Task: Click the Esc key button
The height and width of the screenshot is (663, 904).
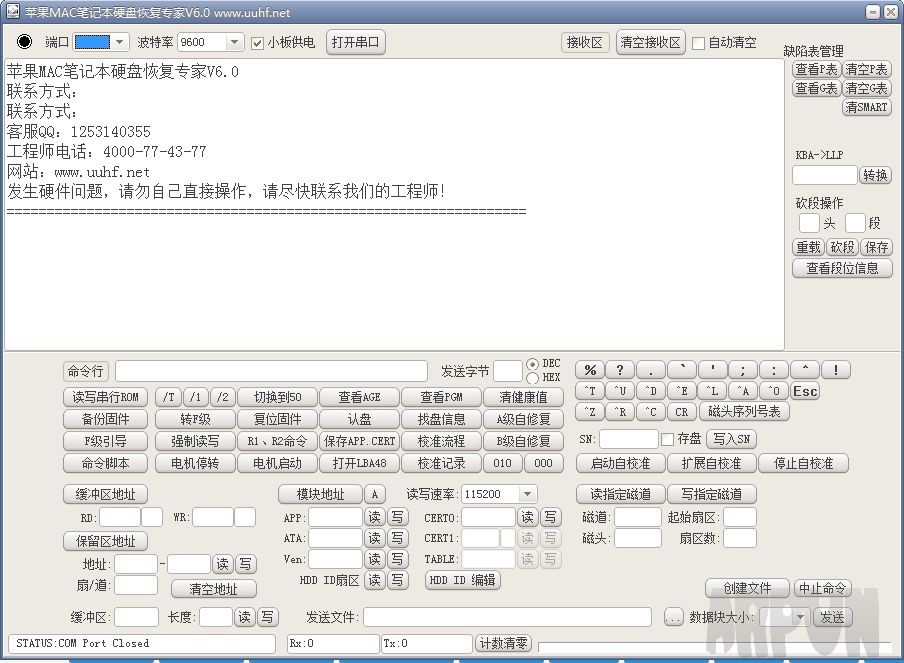Action: (x=805, y=391)
